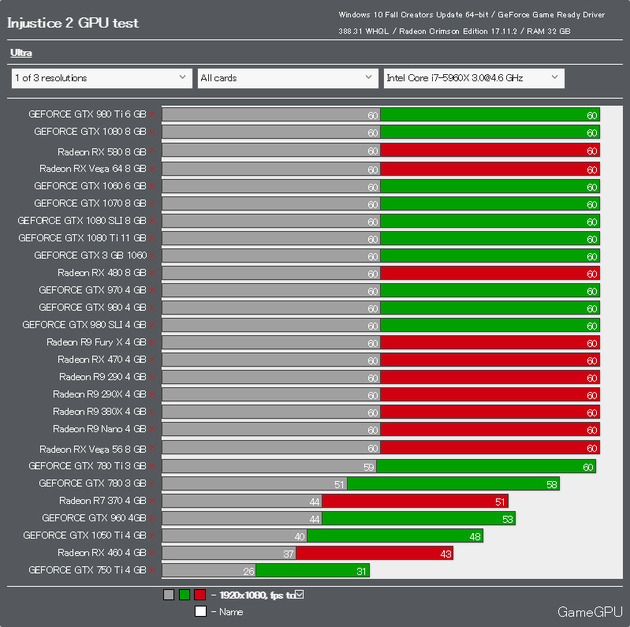Click the 'GEFORCE GTX 750 Ti 4 GB' label

point(87,570)
